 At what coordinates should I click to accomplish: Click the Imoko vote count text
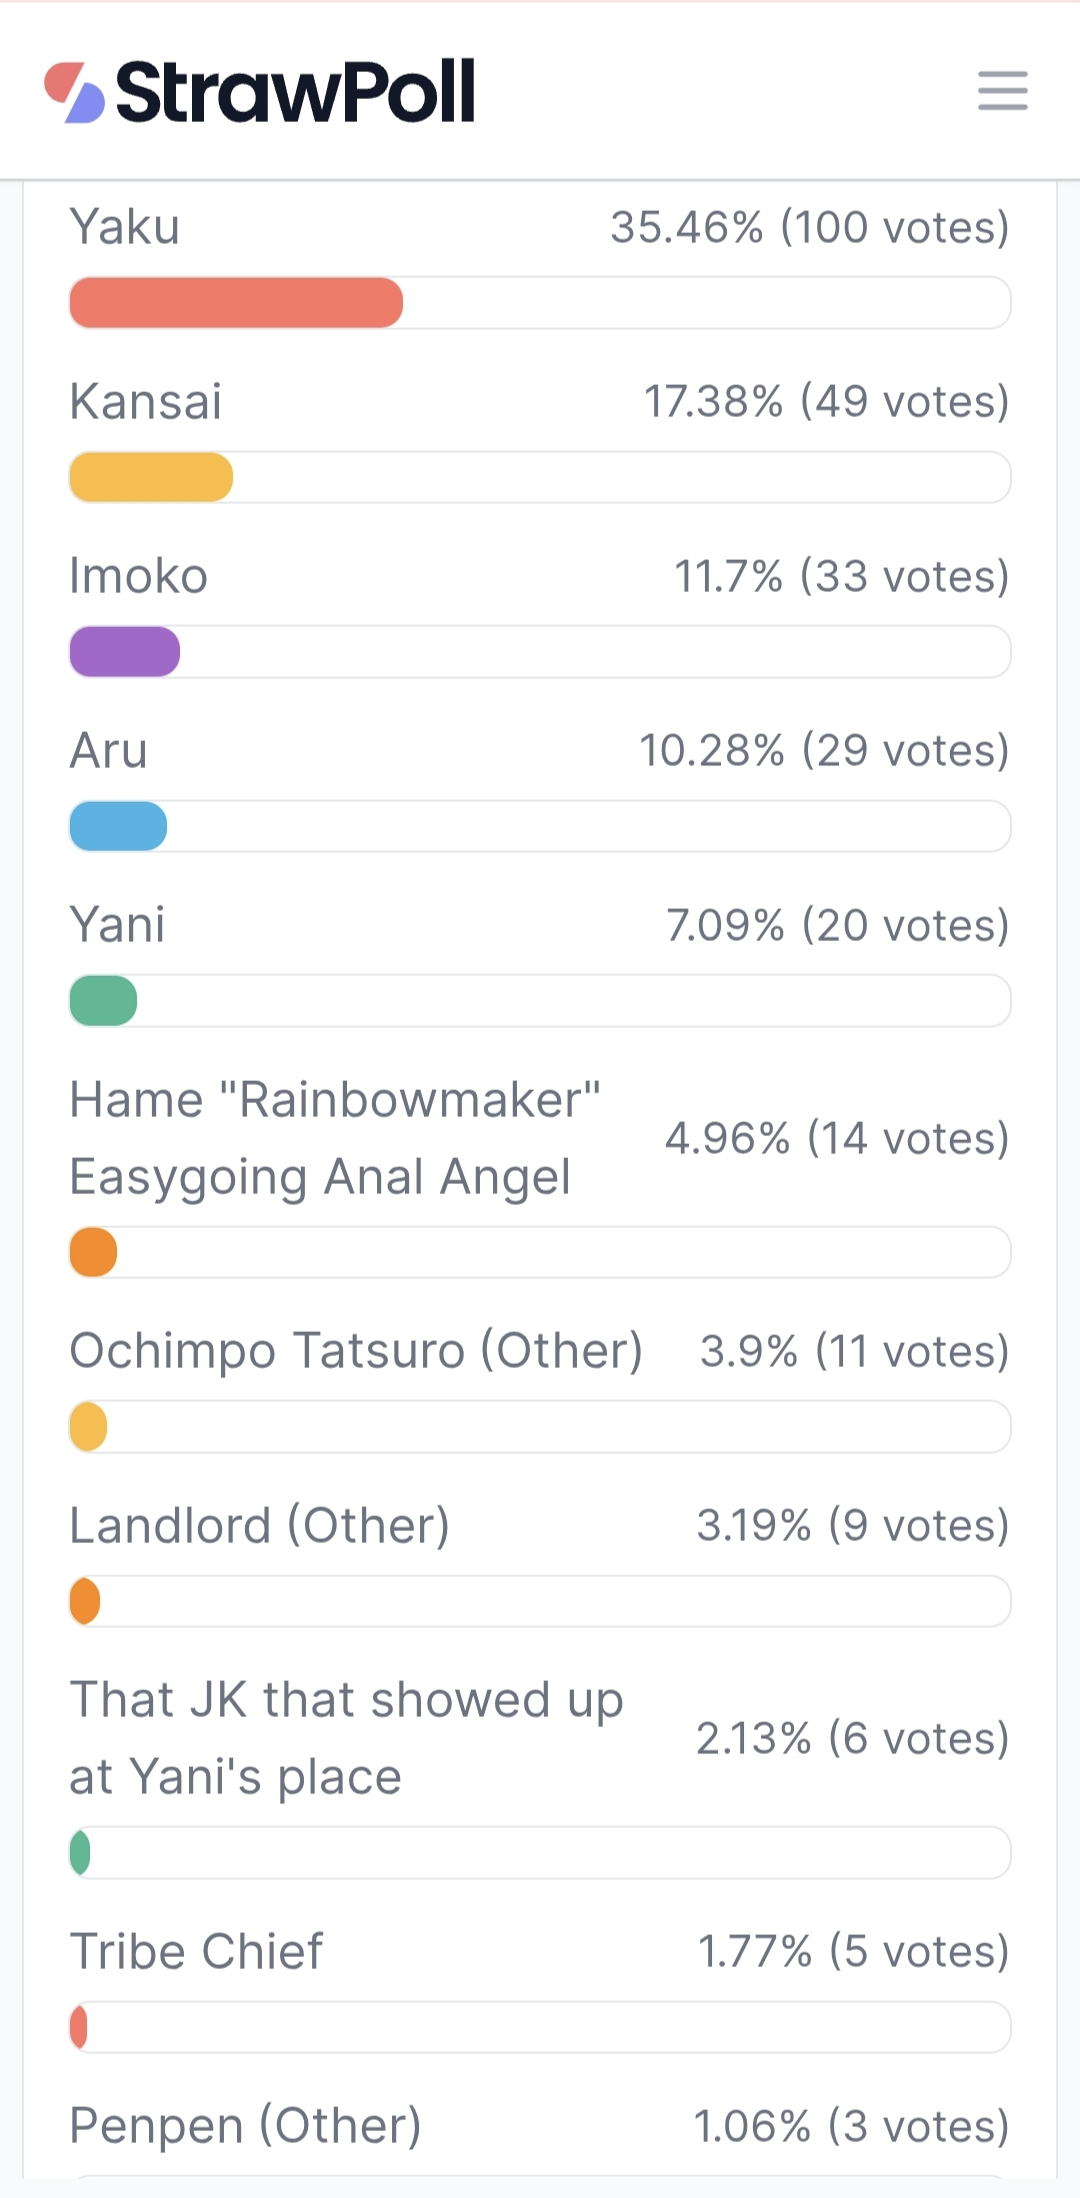[x=841, y=577]
